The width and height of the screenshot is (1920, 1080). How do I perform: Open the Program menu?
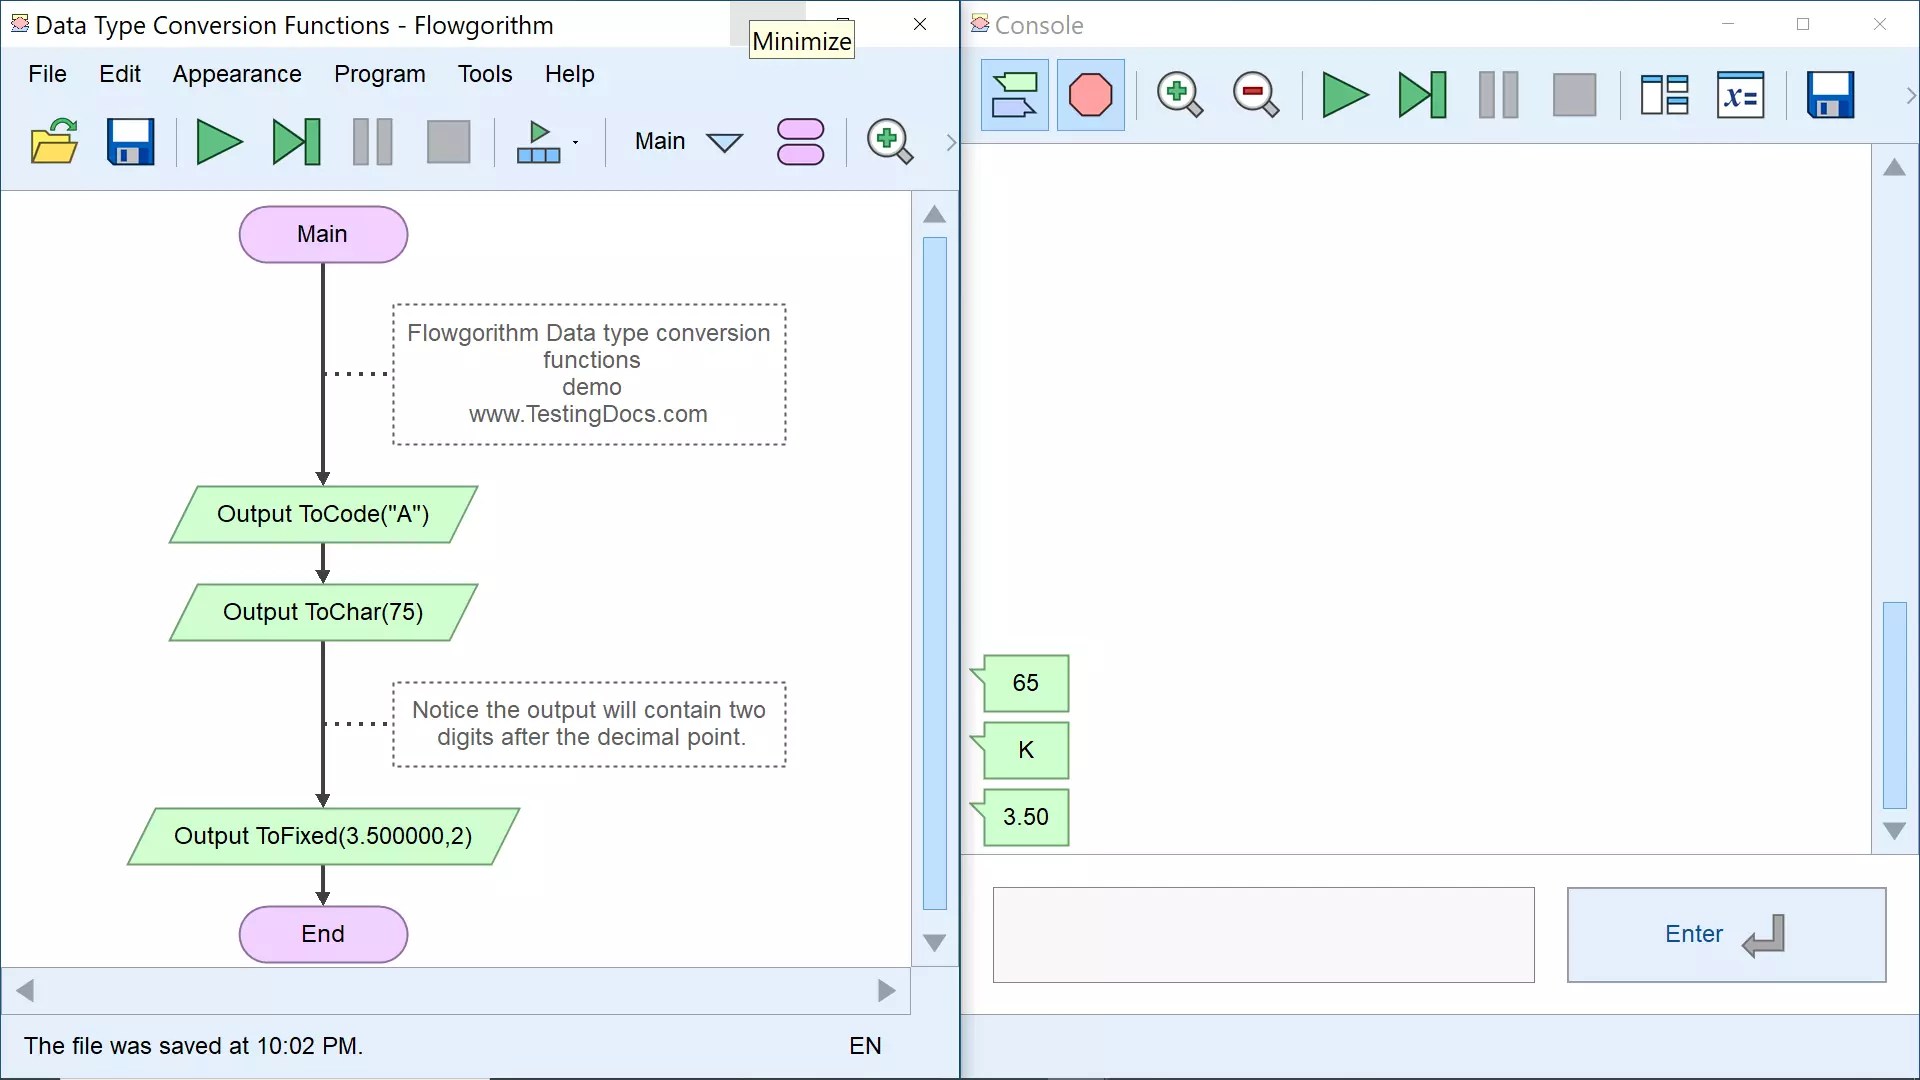click(379, 73)
